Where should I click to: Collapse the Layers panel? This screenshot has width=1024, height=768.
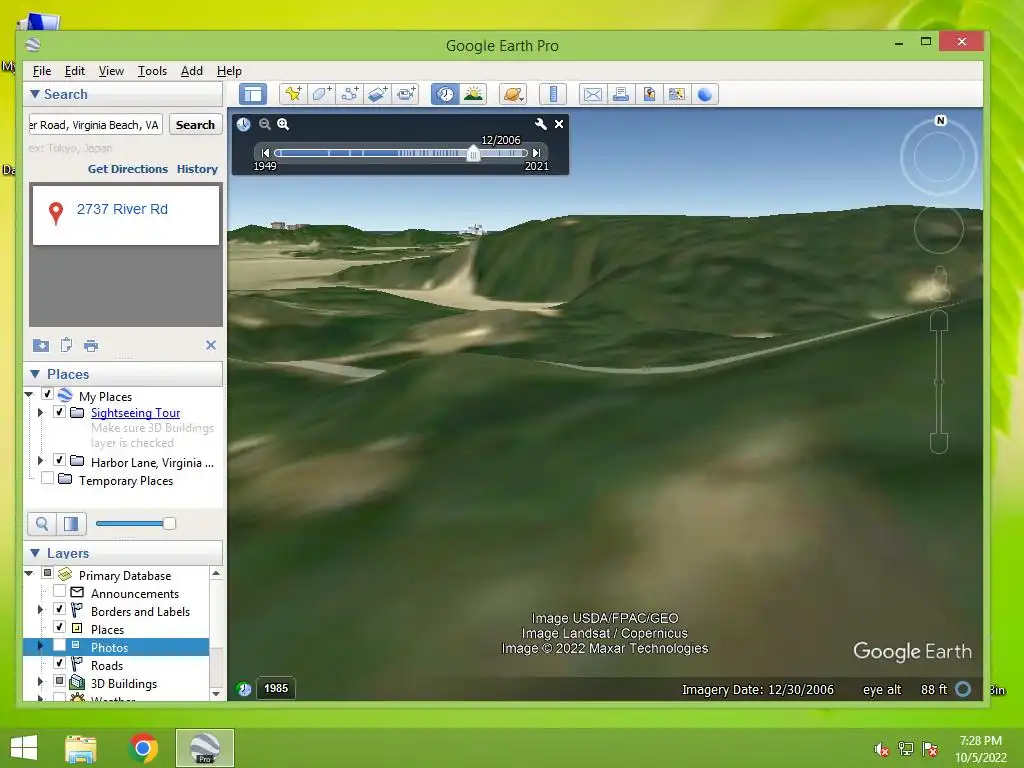[x=35, y=553]
